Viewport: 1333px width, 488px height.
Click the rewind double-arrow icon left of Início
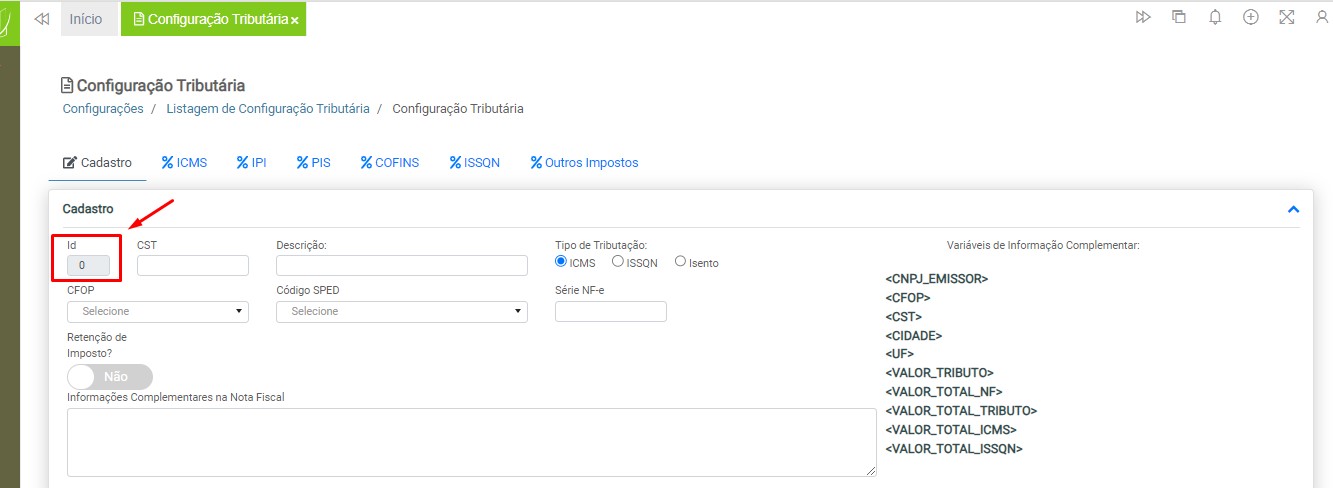pos(41,19)
